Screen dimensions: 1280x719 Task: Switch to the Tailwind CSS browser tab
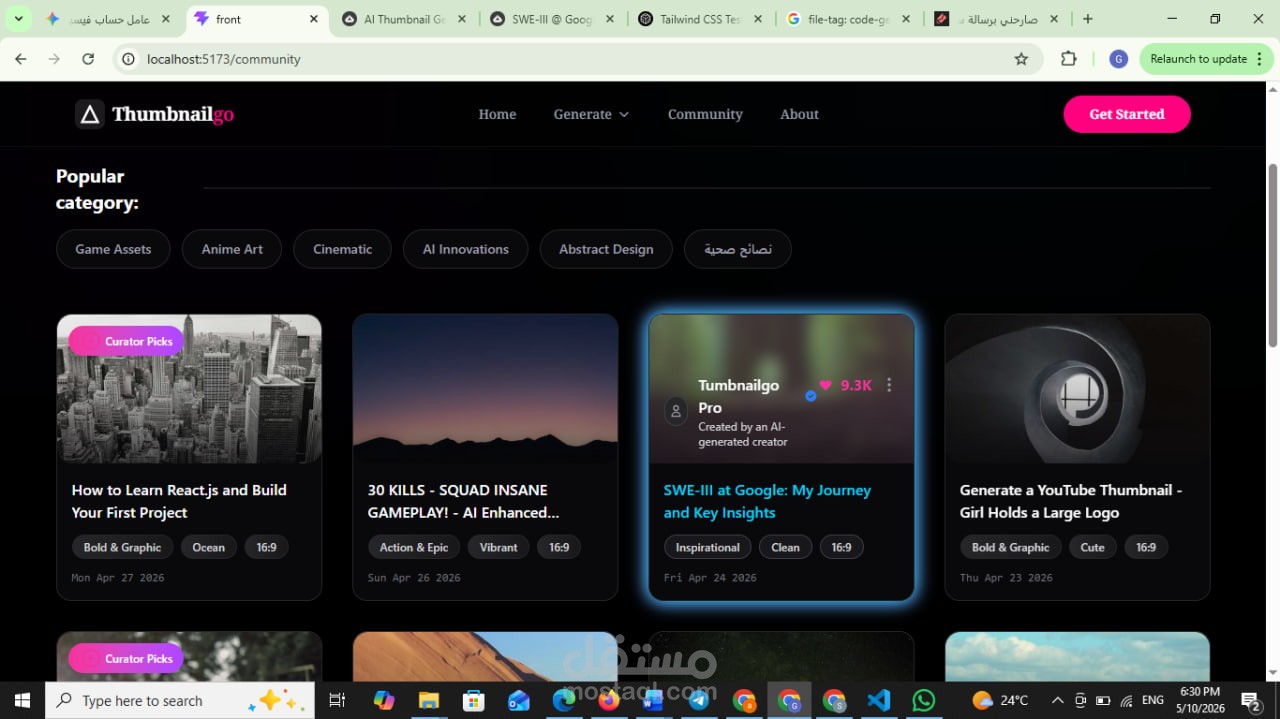[701, 19]
